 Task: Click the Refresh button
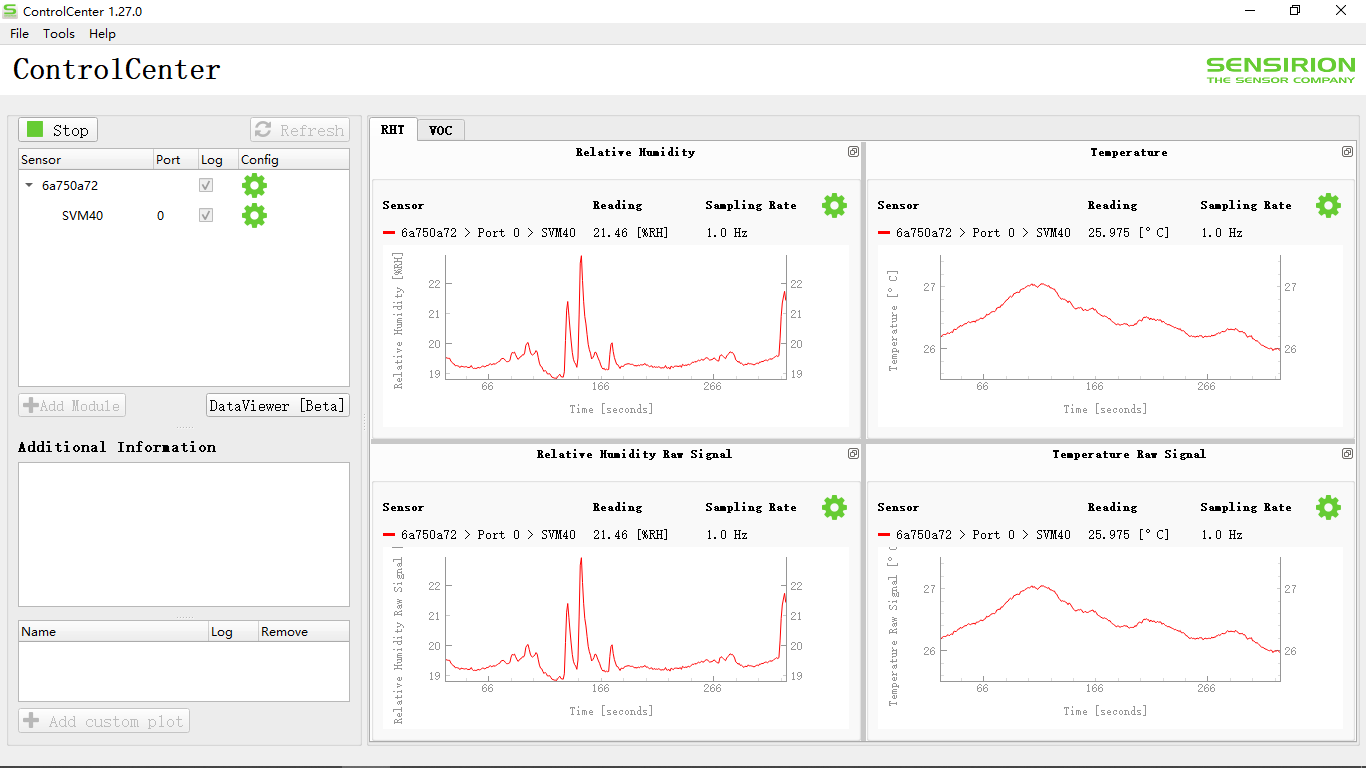coord(300,130)
